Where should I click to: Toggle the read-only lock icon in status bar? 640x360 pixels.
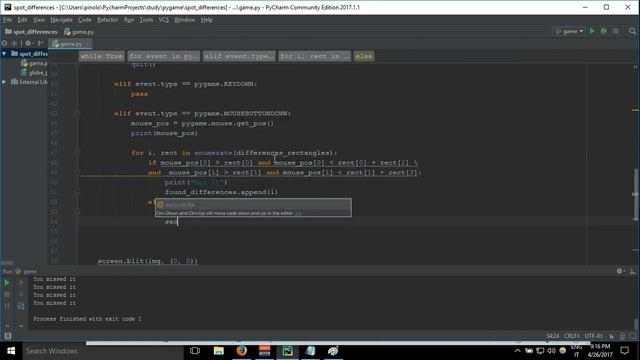click(x=611, y=336)
